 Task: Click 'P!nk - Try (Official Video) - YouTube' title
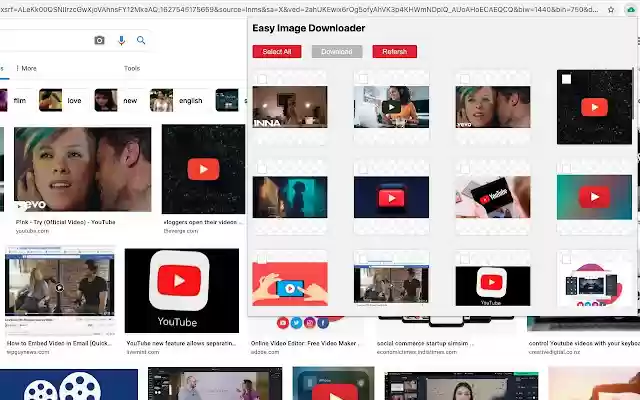coord(65,222)
